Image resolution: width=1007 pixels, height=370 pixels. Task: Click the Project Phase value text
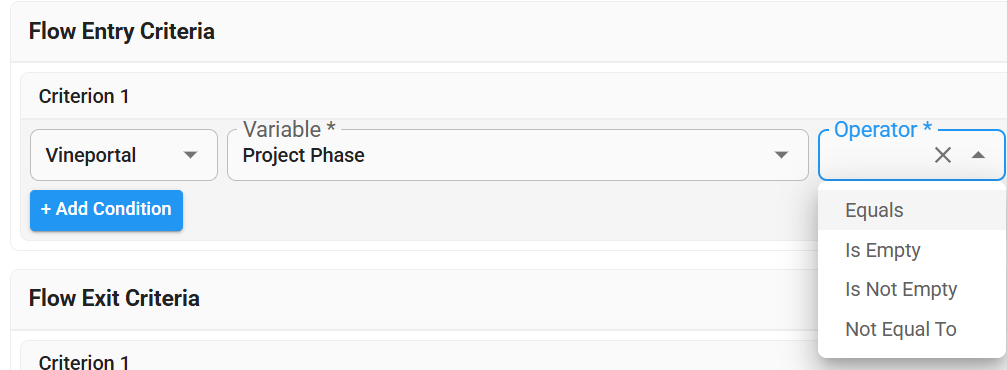[304, 155]
